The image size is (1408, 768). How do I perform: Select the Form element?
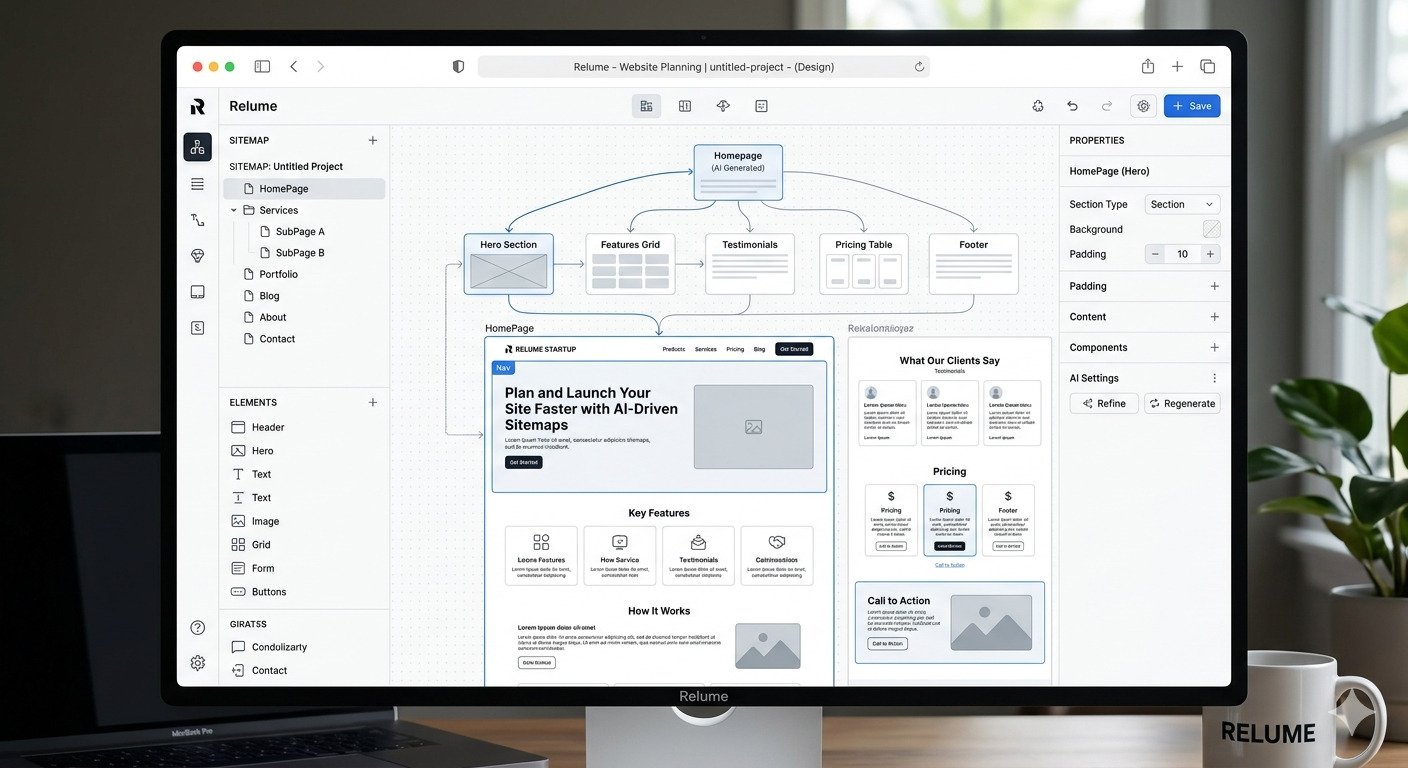coord(253,568)
